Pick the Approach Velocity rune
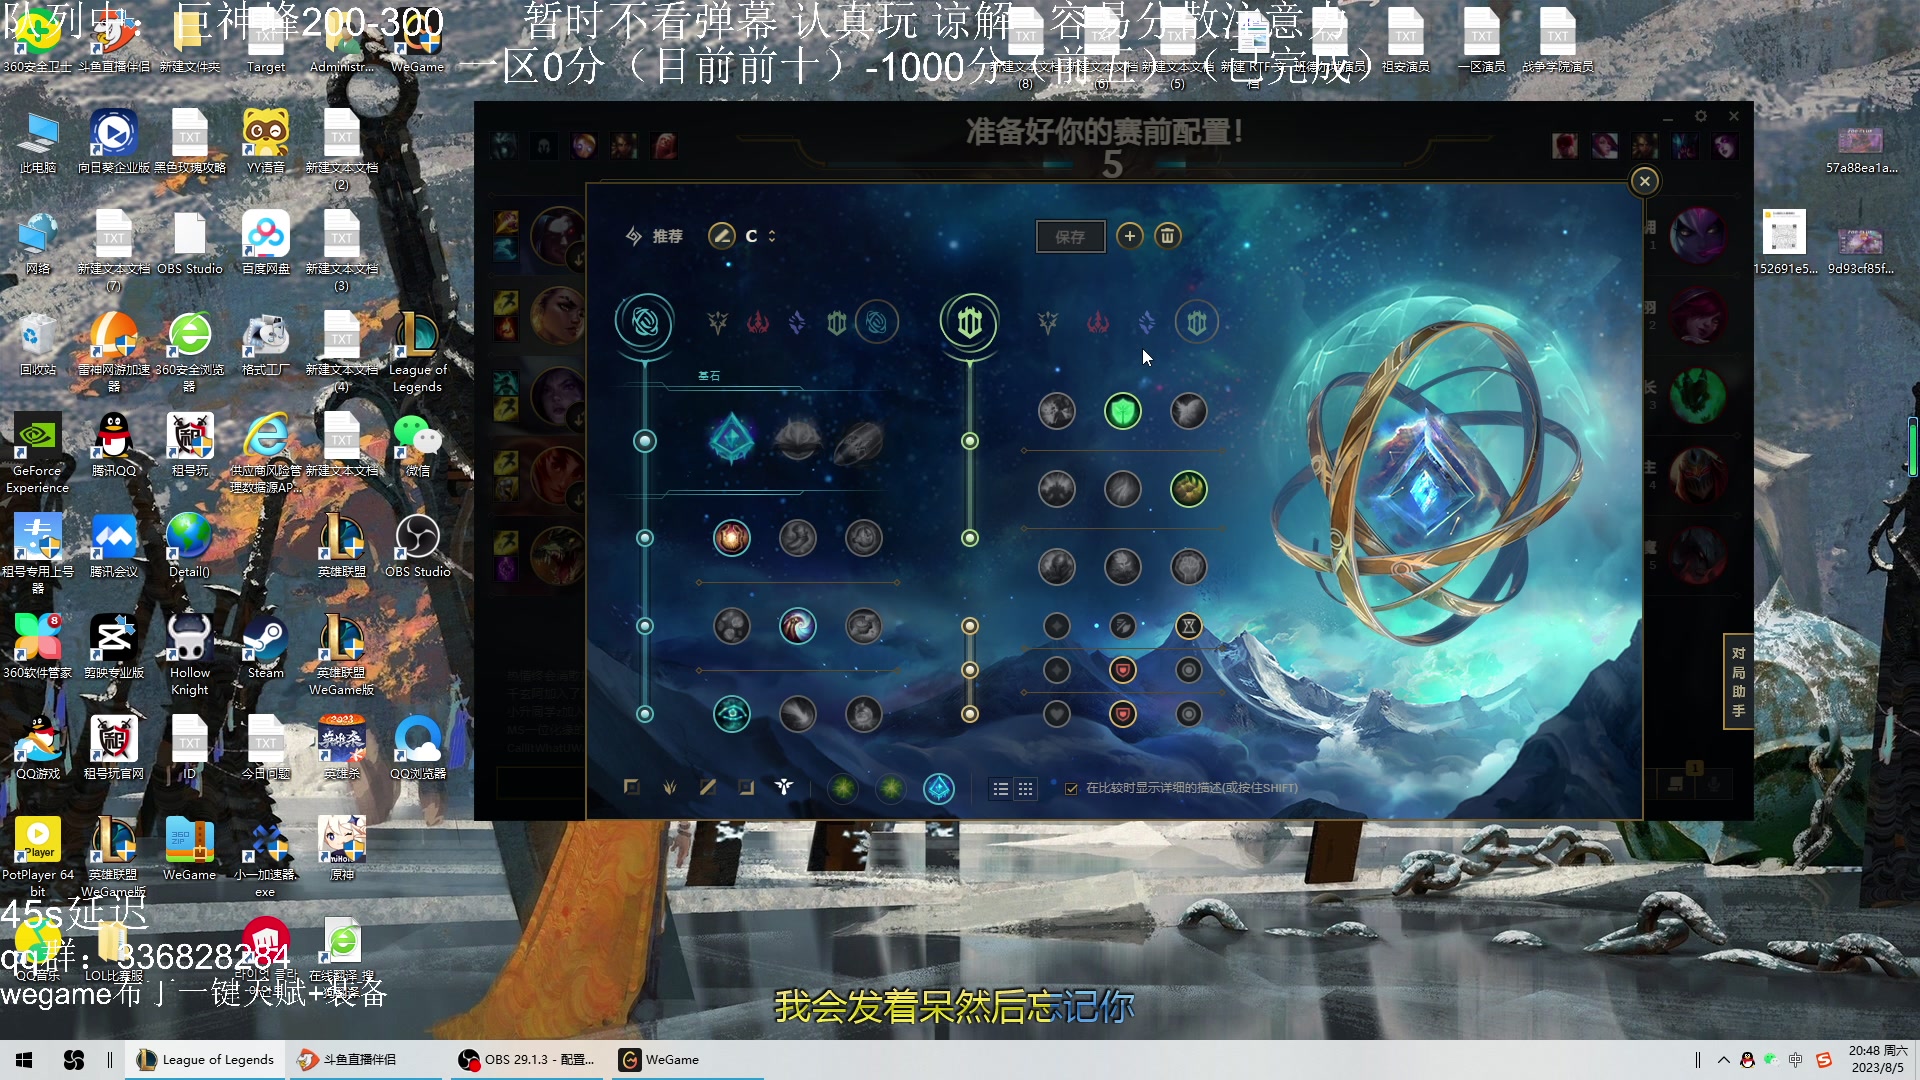The width and height of the screenshot is (1920, 1080). coord(797,714)
